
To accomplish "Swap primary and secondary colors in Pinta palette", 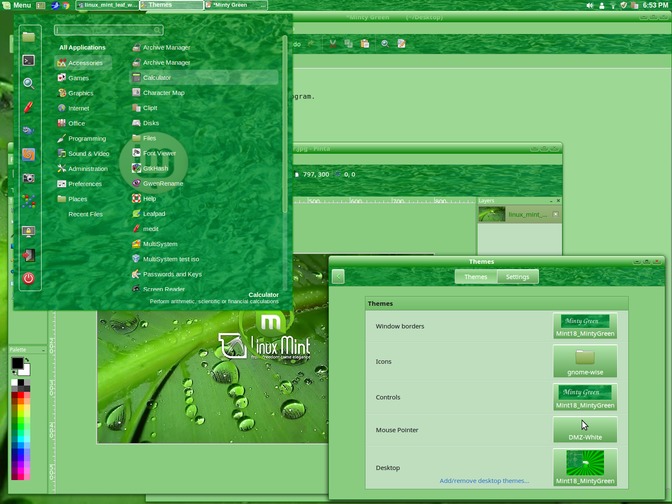I will click(27, 360).
